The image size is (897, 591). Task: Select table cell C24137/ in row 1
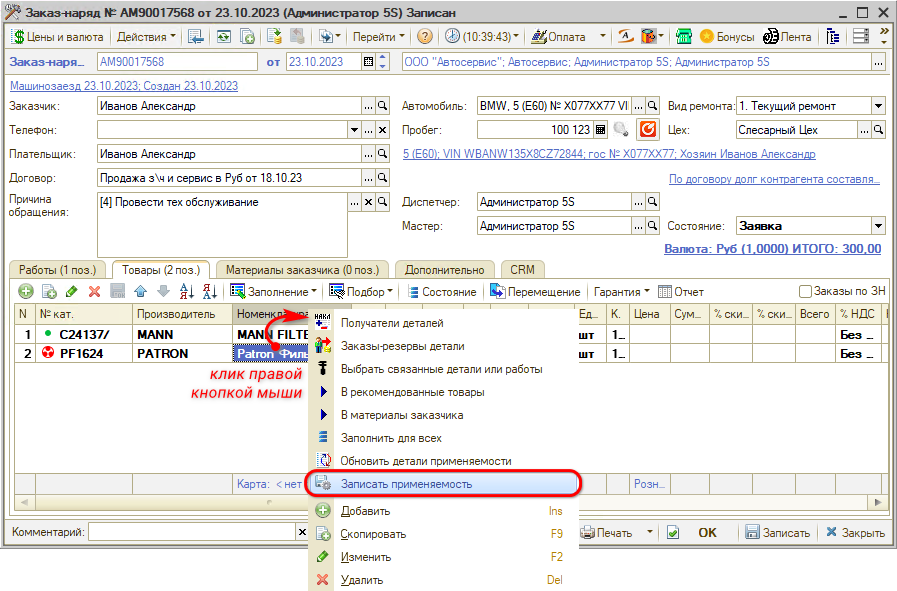[84, 335]
